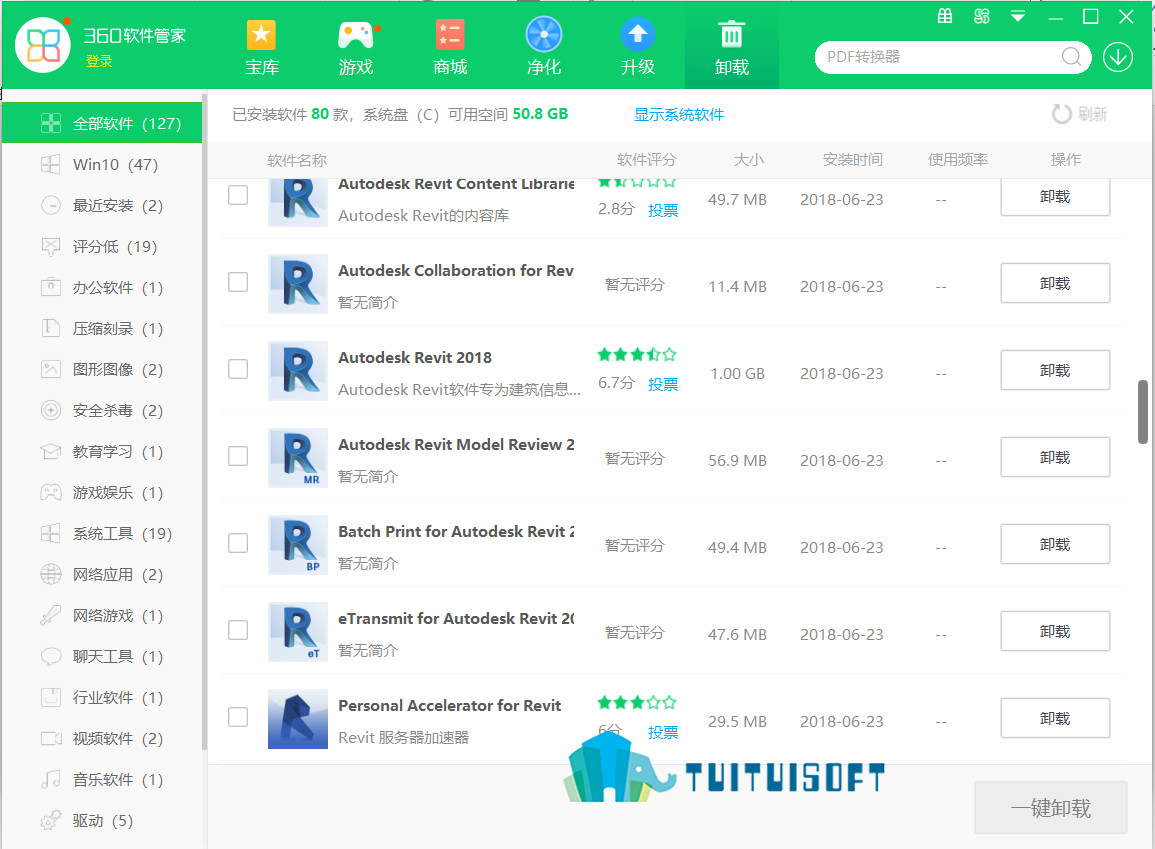Check the Autodesk Collaboration for Revit checkbox

click(x=238, y=282)
